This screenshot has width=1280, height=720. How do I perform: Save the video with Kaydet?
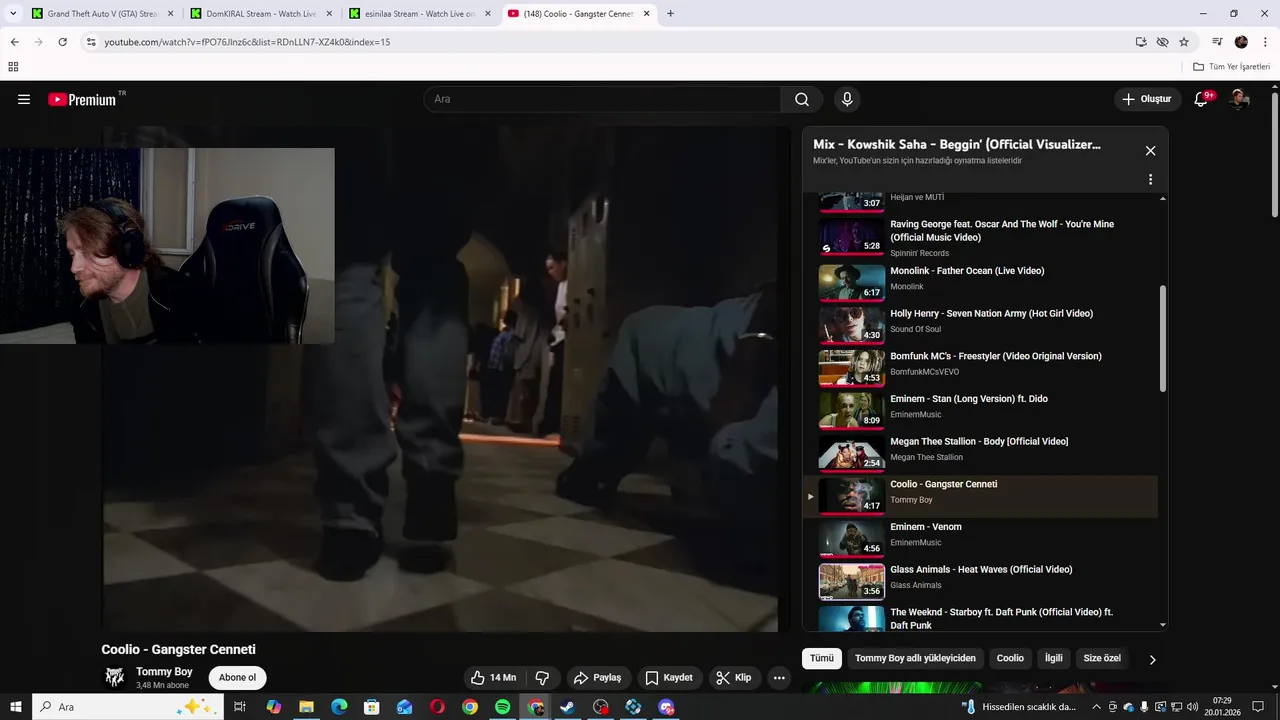click(x=669, y=678)
